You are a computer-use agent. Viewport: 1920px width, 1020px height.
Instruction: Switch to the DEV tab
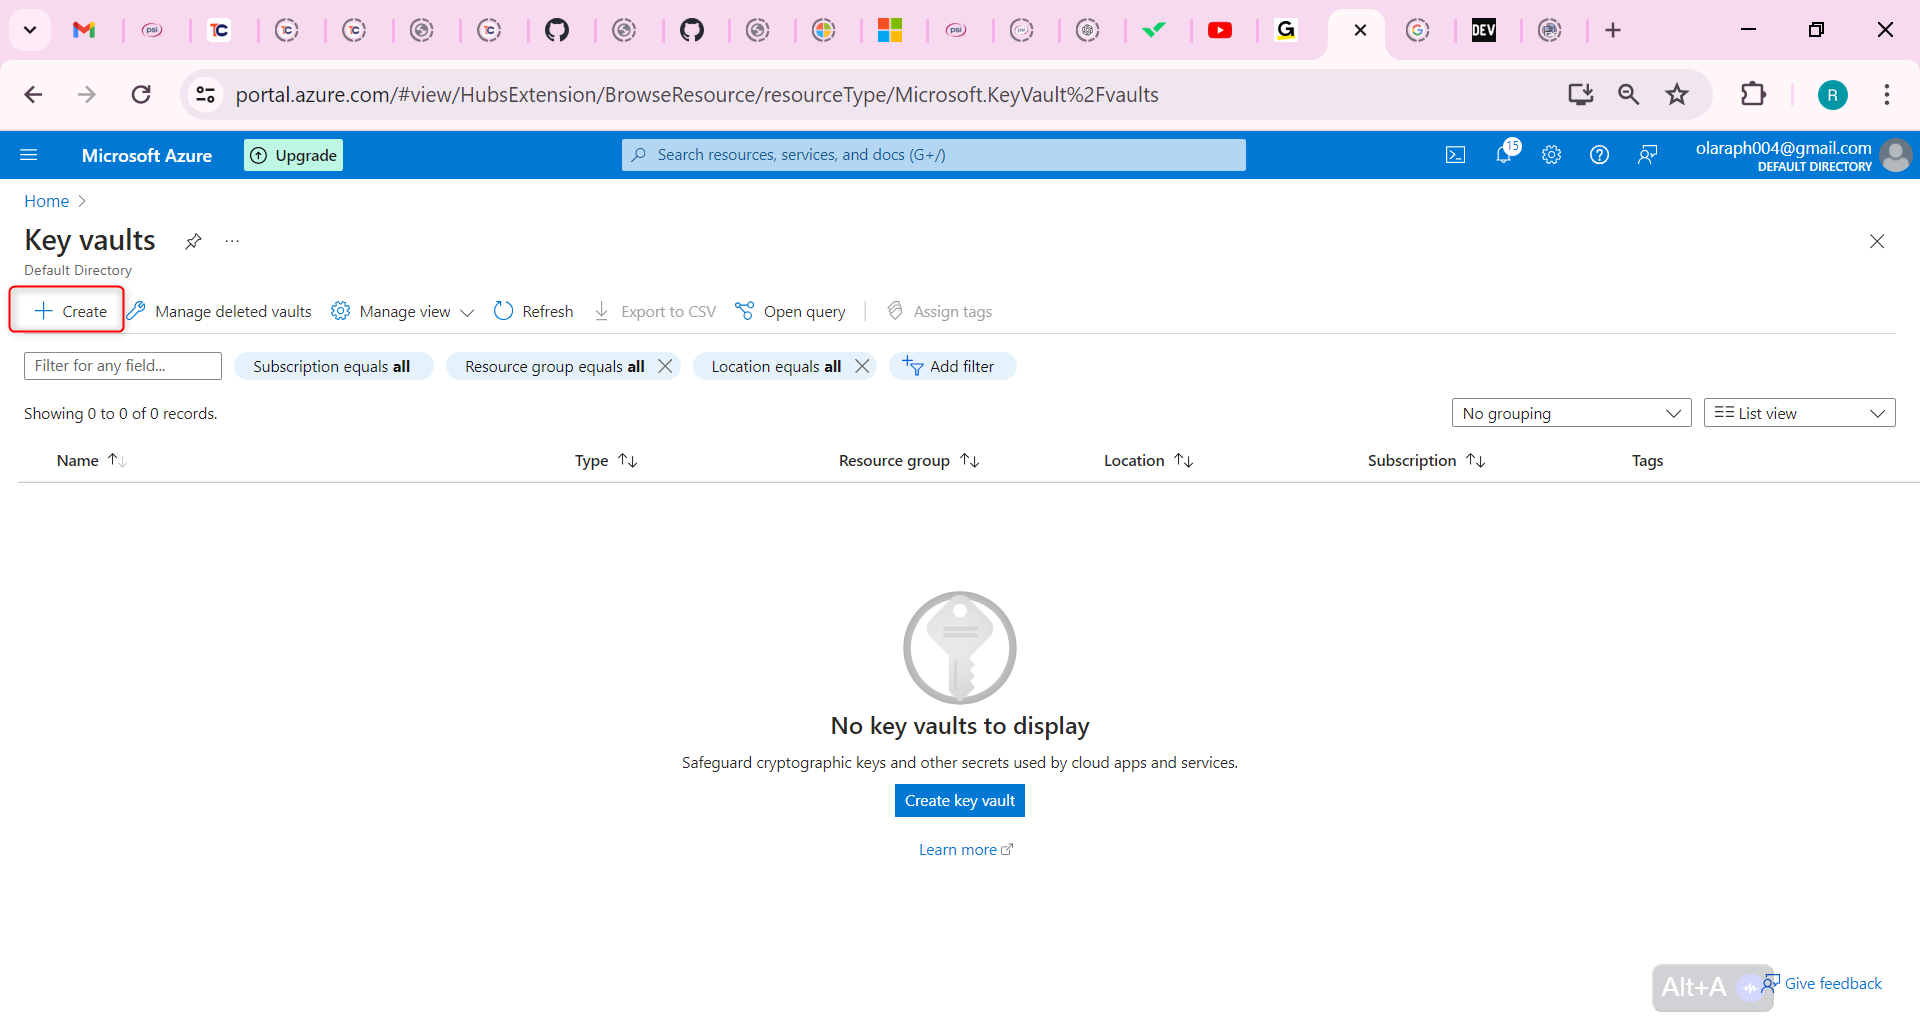pos(1484,30)
